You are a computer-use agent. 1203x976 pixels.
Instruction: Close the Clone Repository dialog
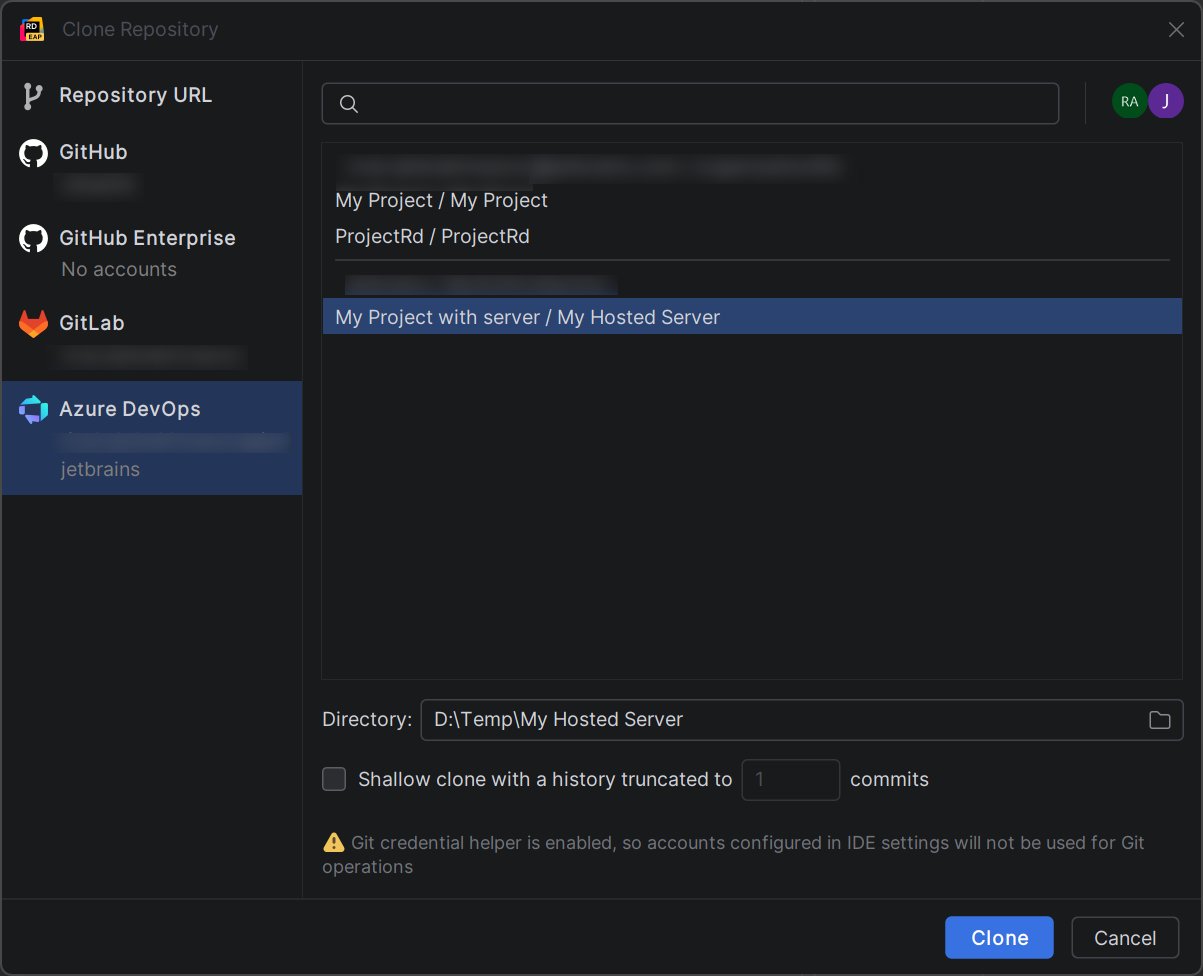pyautogui.click(x=1177, y=30)
